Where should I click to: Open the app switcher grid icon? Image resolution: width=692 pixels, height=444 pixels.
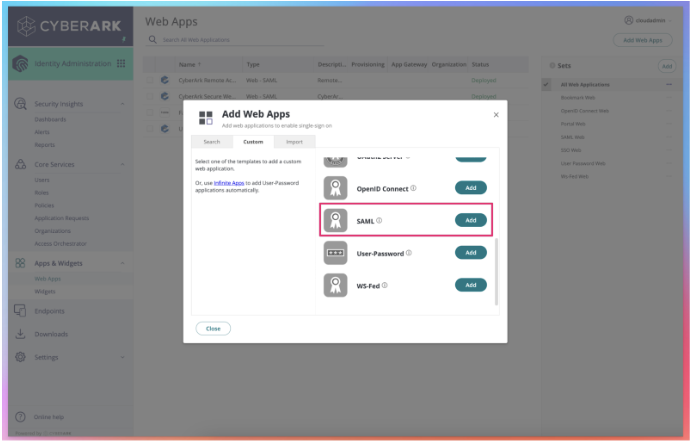[x=121, y=64]
